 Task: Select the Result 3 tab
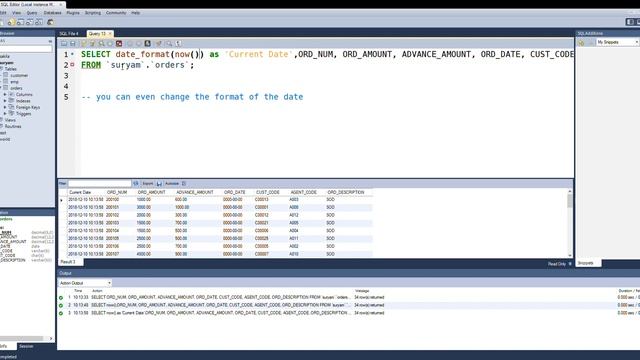click(x=68, y=262)
